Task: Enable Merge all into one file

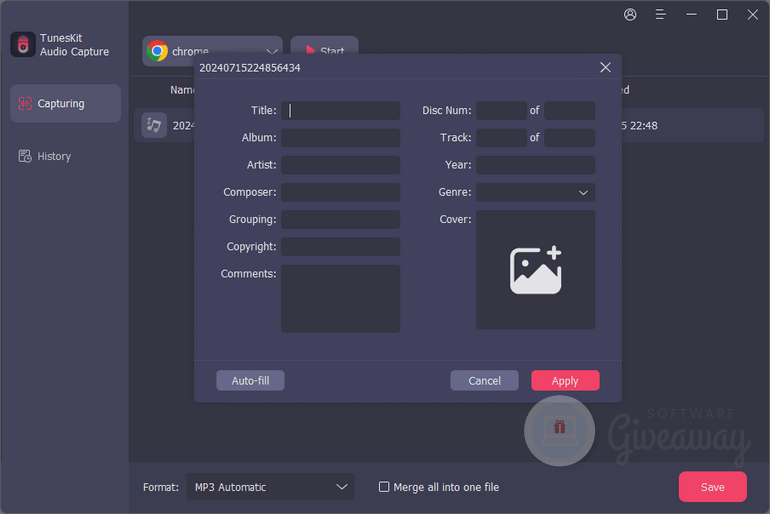Action: click(384, 487)
